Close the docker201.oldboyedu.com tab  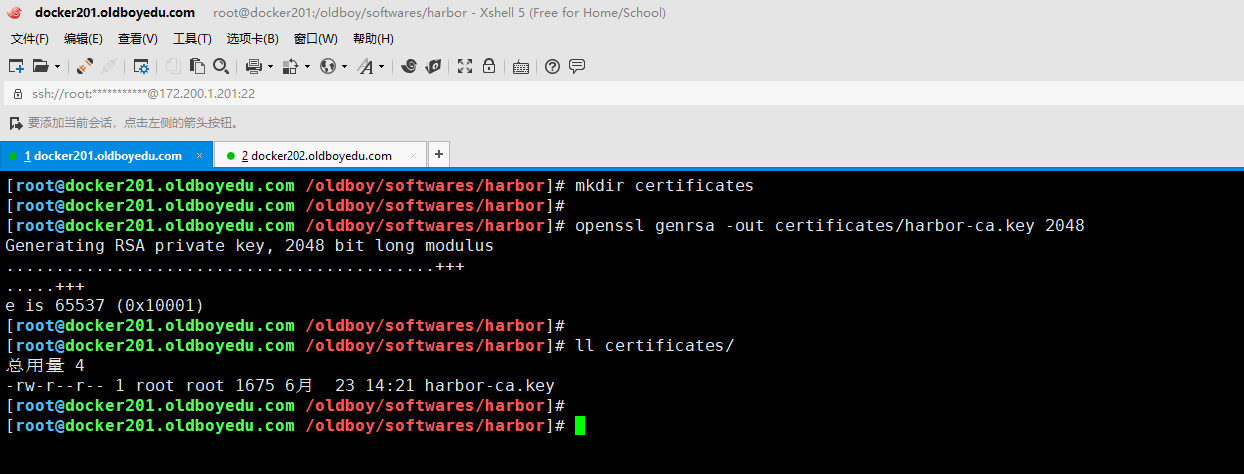(x=199, y=156)
